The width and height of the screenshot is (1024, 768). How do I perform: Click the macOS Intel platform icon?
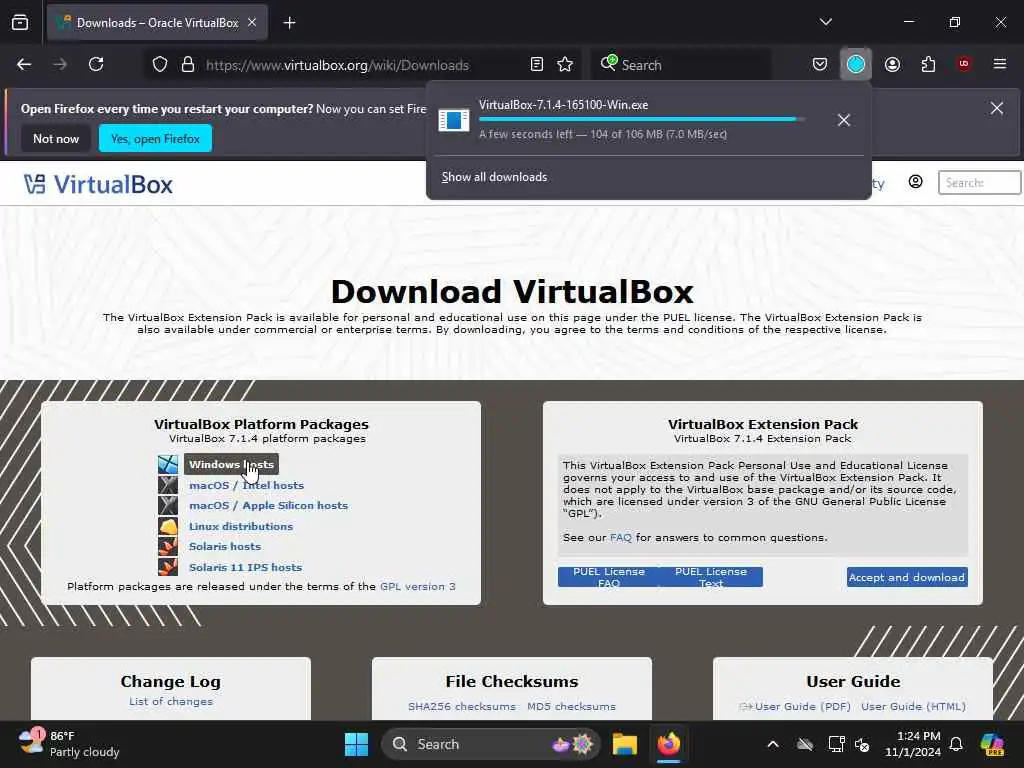tap(168, 485)
